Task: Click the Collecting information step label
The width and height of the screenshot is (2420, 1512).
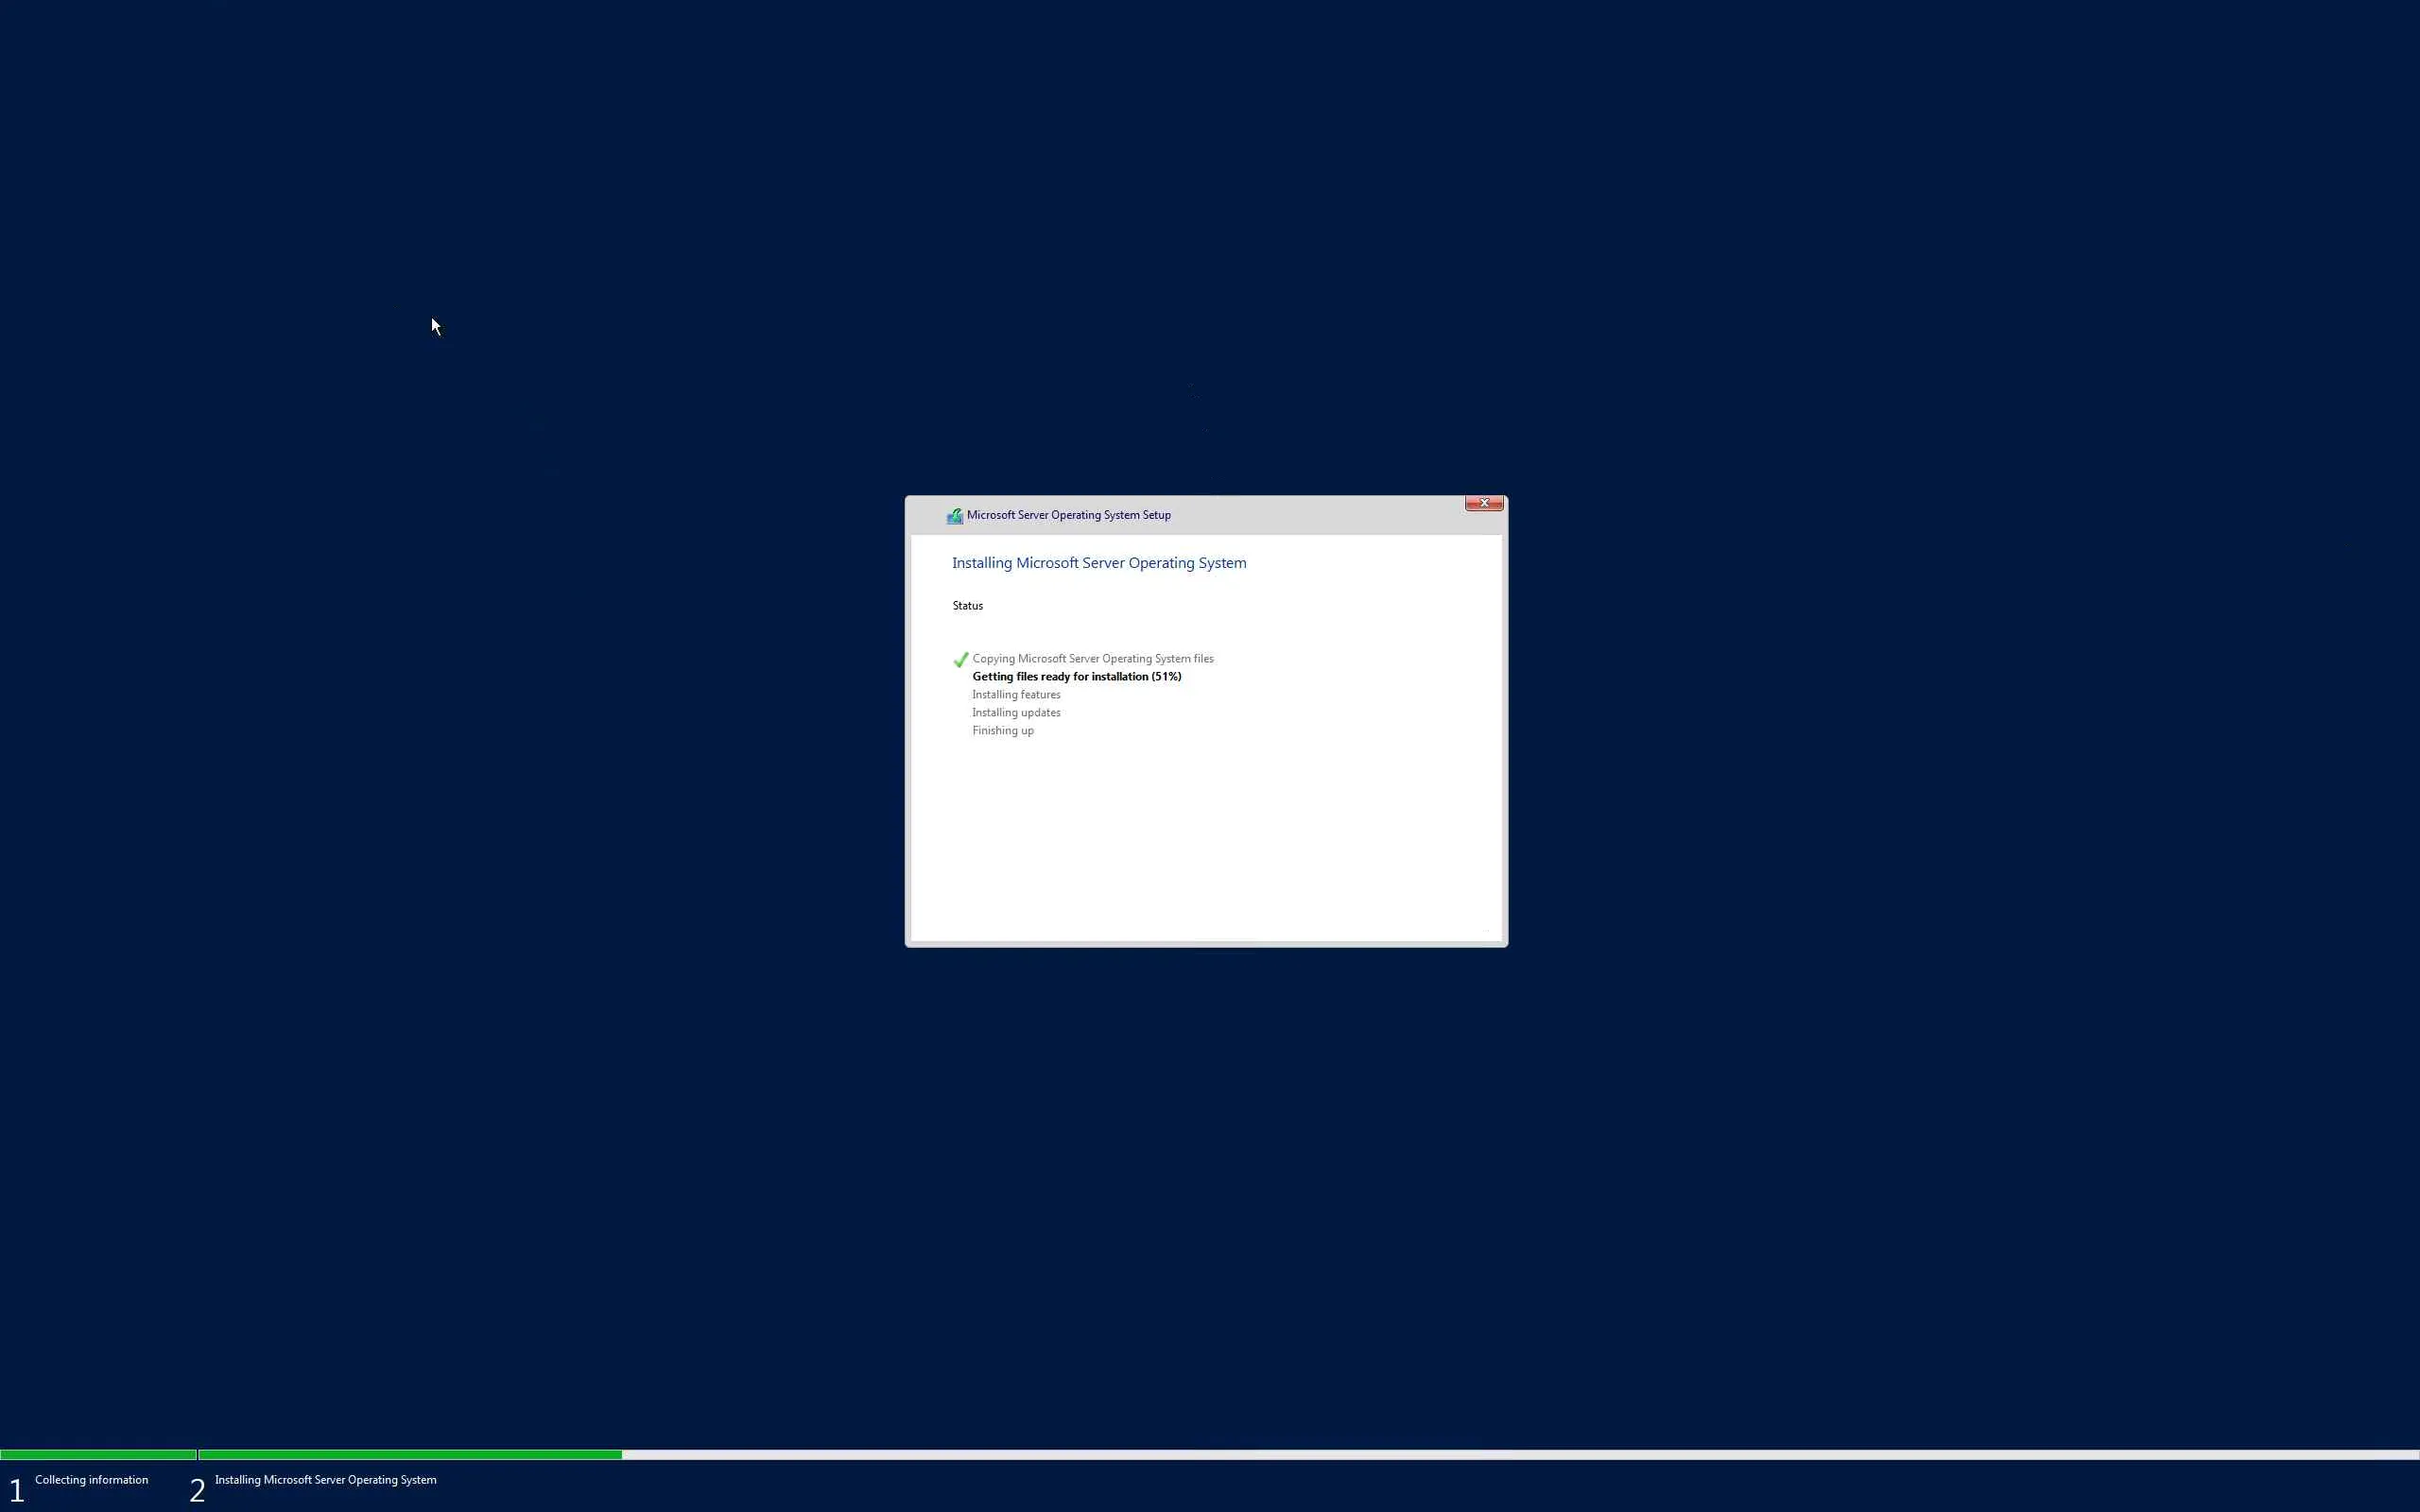Action: pos(91,1480)
